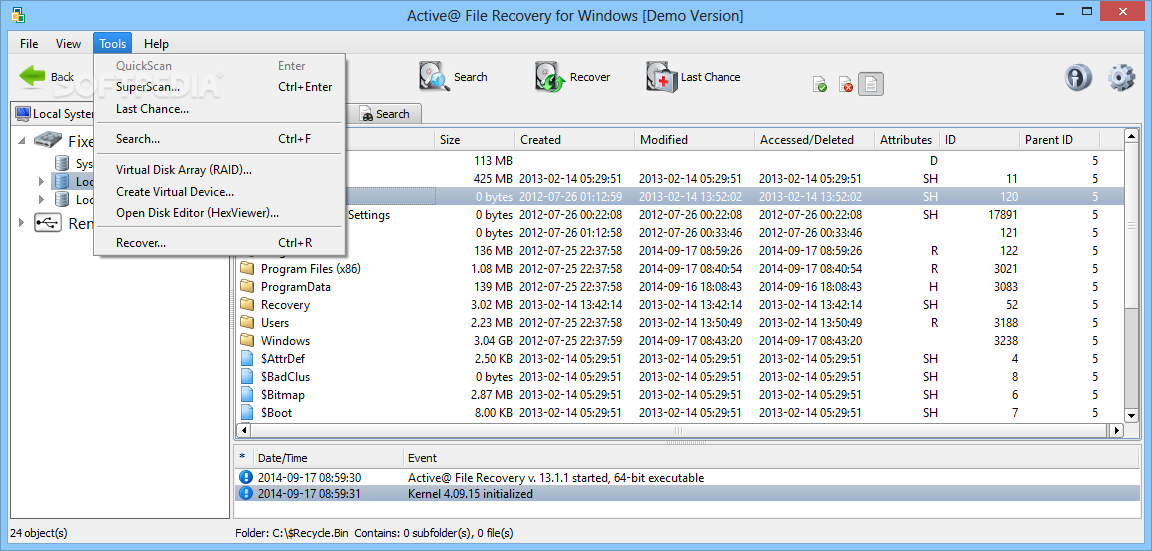Click the Windows folder icon
Viewport: 1152px width, 551px height.
pos(247,340)
